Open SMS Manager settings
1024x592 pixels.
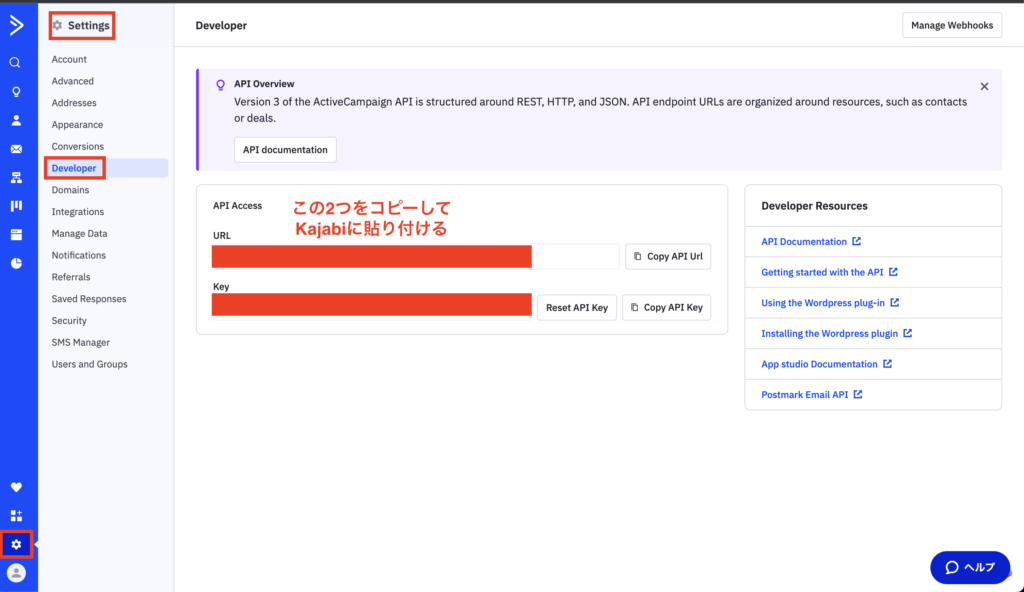click(x=81, y=342)
